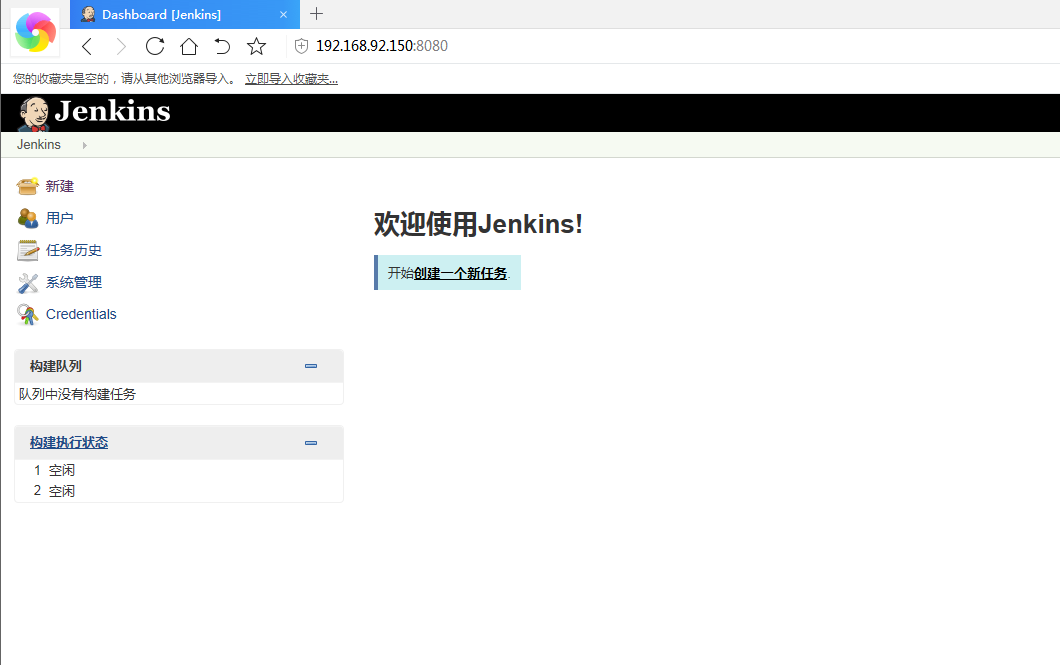This screenshot has width=1060, height=665.
Task: Go back with browser back arrow
Action: (87, 46)
